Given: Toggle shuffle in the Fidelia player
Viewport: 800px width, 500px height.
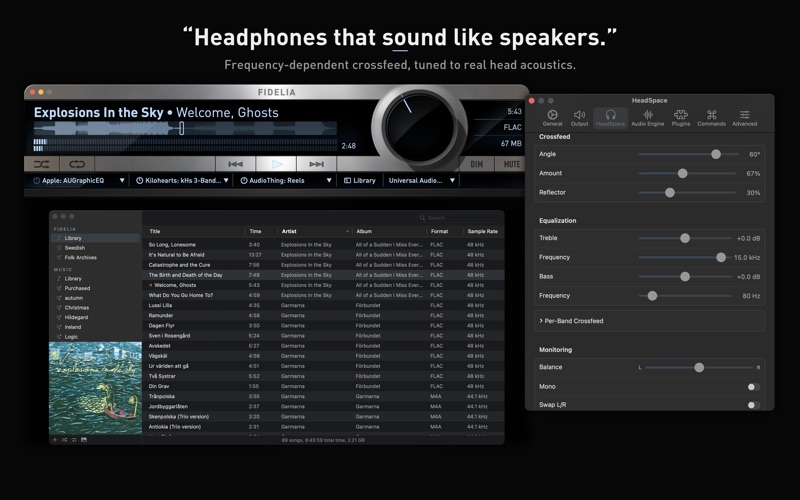Looking at the screenshot, I should point(42,164).
